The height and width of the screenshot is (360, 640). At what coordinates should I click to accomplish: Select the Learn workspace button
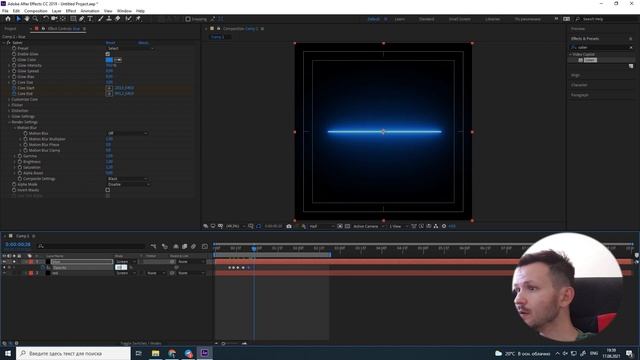click(400, 19)
